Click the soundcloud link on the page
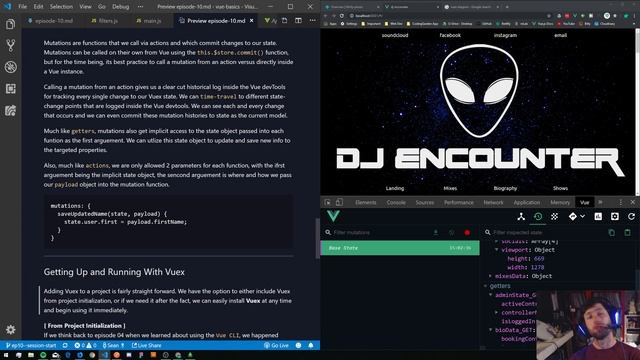The width and height of the screenshot is (640, 360). click(x=395, y=35)
